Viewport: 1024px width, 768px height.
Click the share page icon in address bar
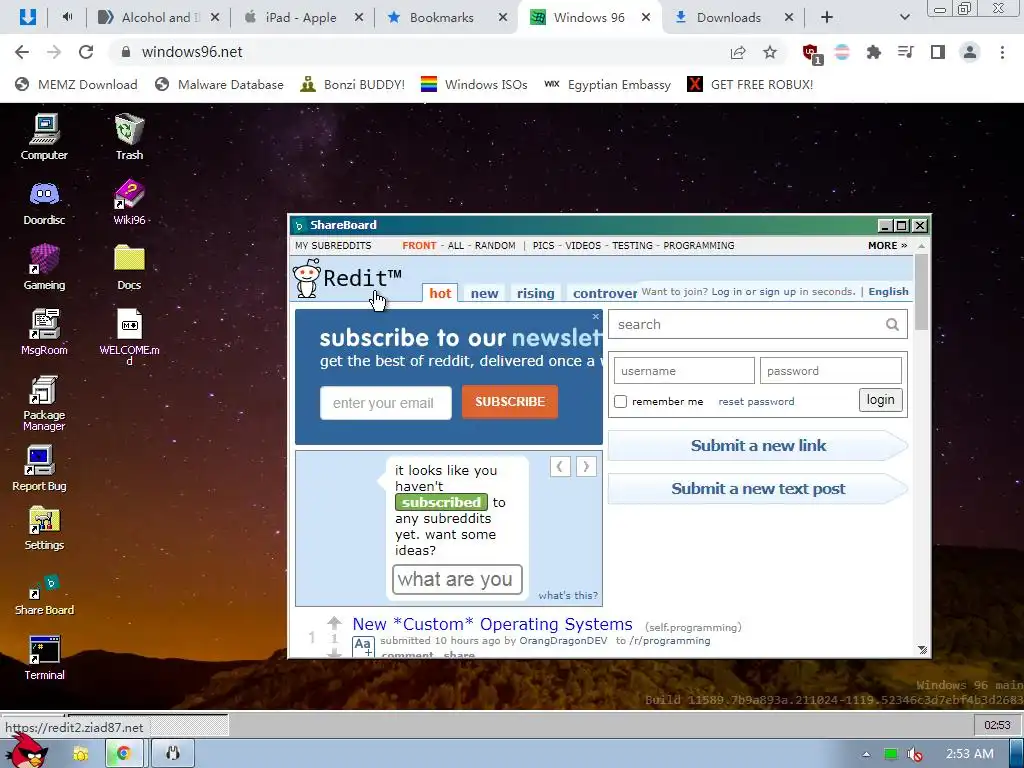point(738,52)
